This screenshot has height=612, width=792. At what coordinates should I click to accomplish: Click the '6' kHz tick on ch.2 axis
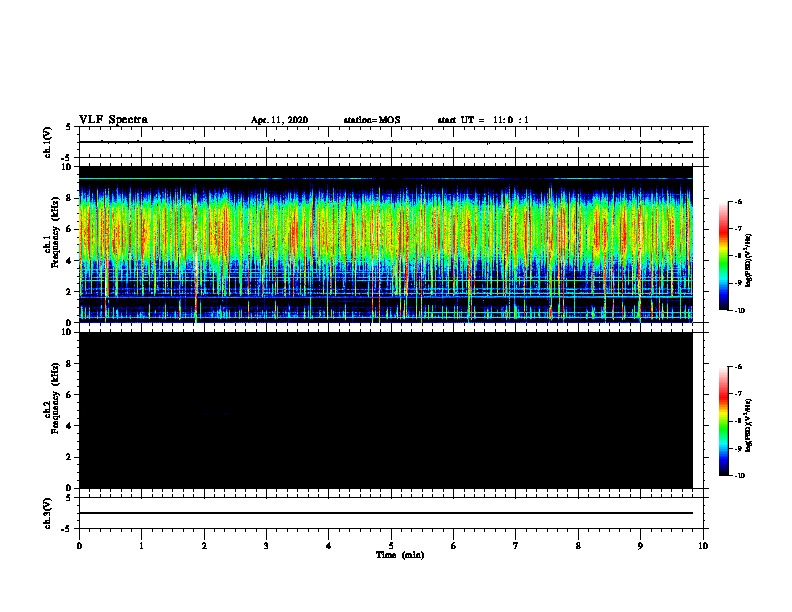(69, 395)
